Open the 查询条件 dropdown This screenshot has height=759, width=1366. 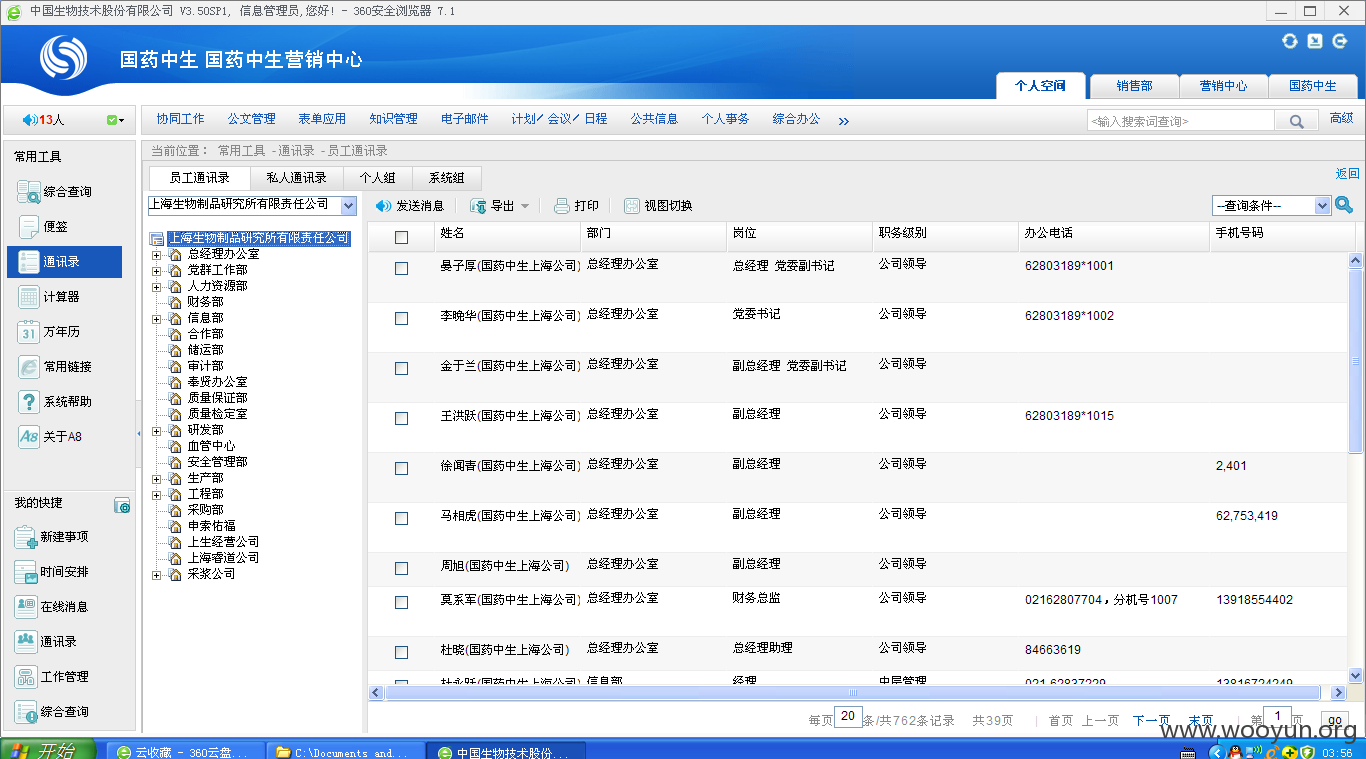1272,205
